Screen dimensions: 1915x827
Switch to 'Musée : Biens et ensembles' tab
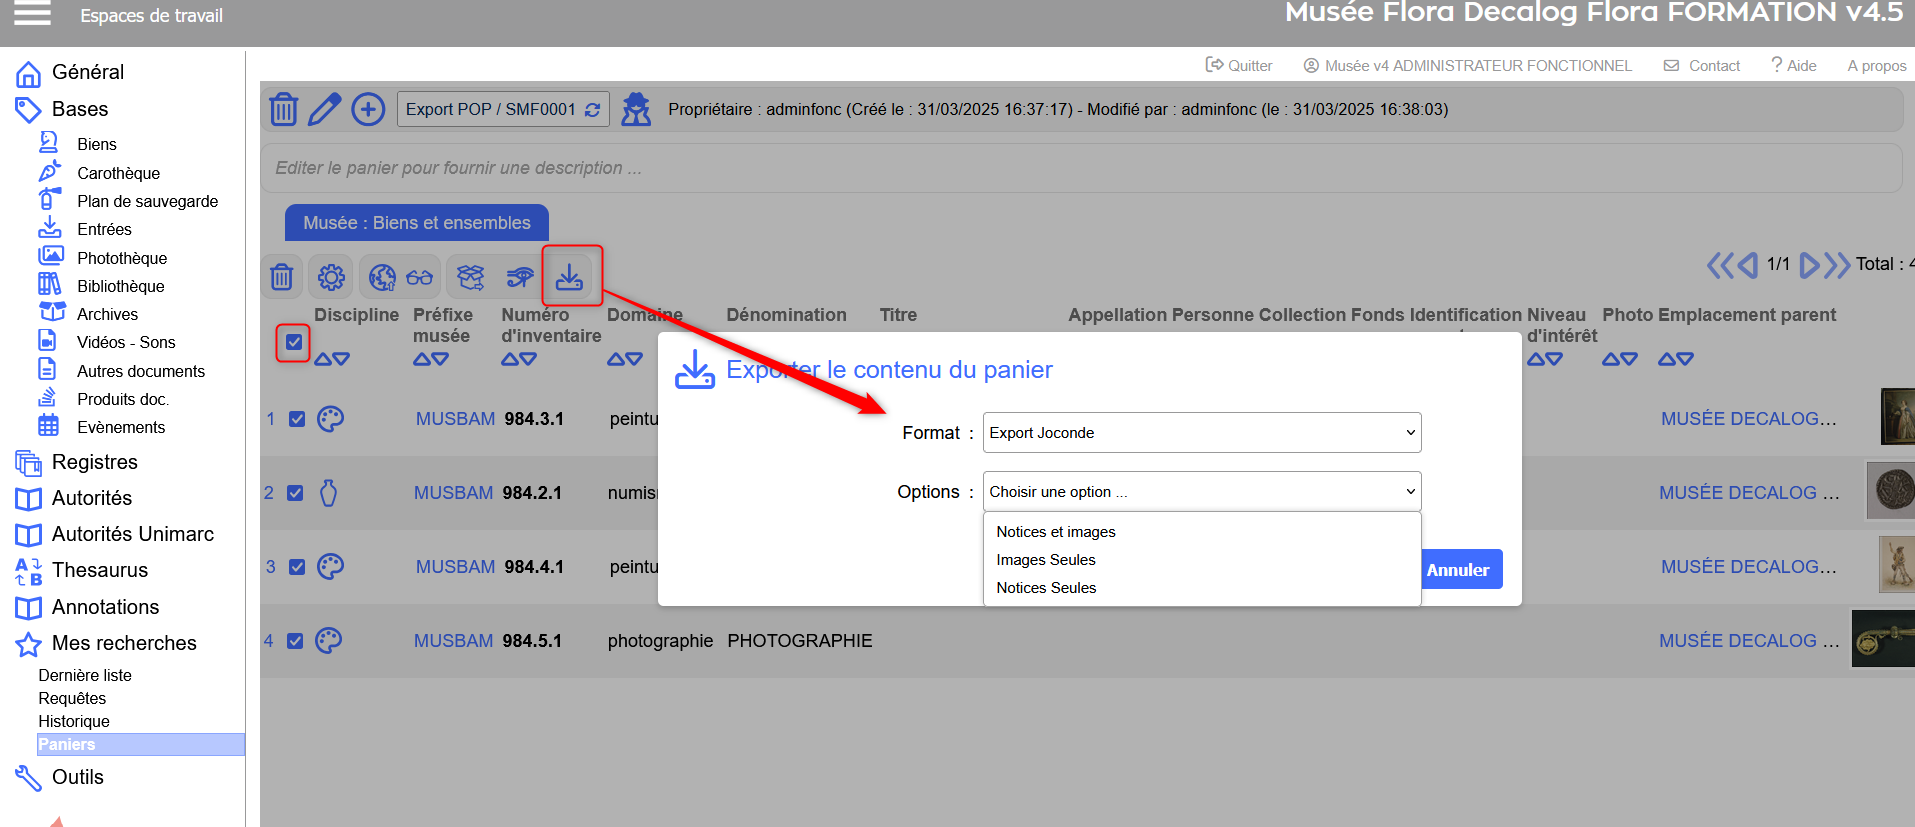417,223
